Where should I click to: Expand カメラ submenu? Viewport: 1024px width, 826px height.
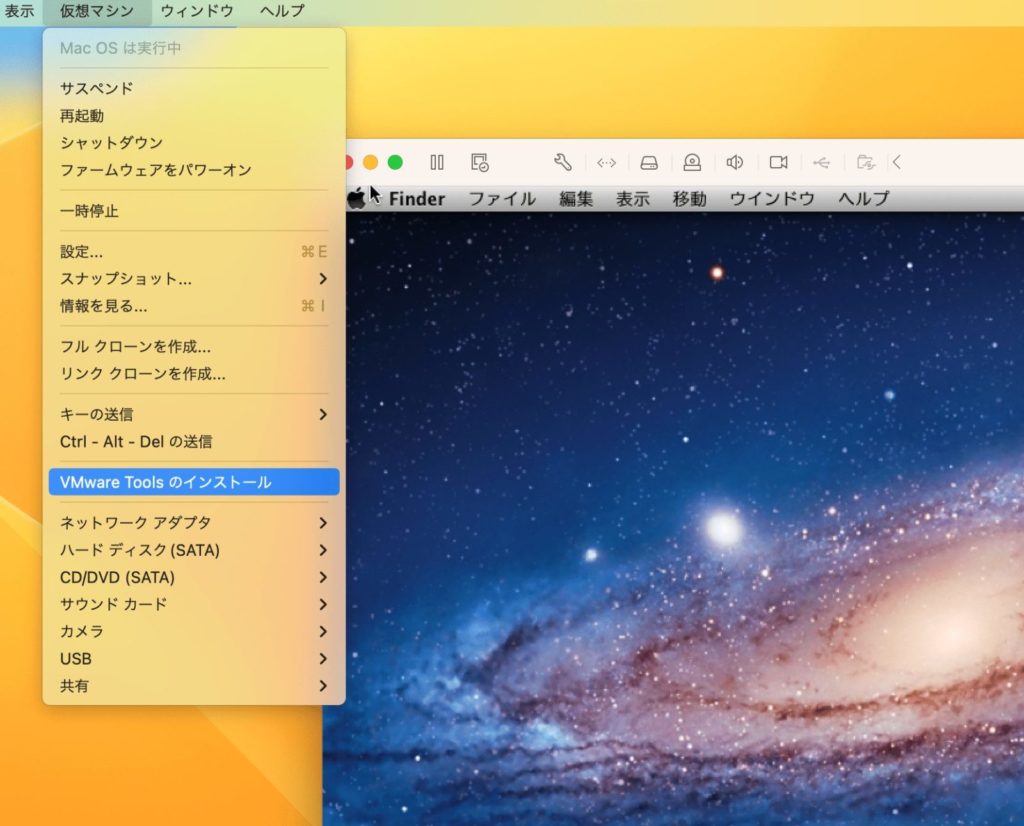(194, 631)
